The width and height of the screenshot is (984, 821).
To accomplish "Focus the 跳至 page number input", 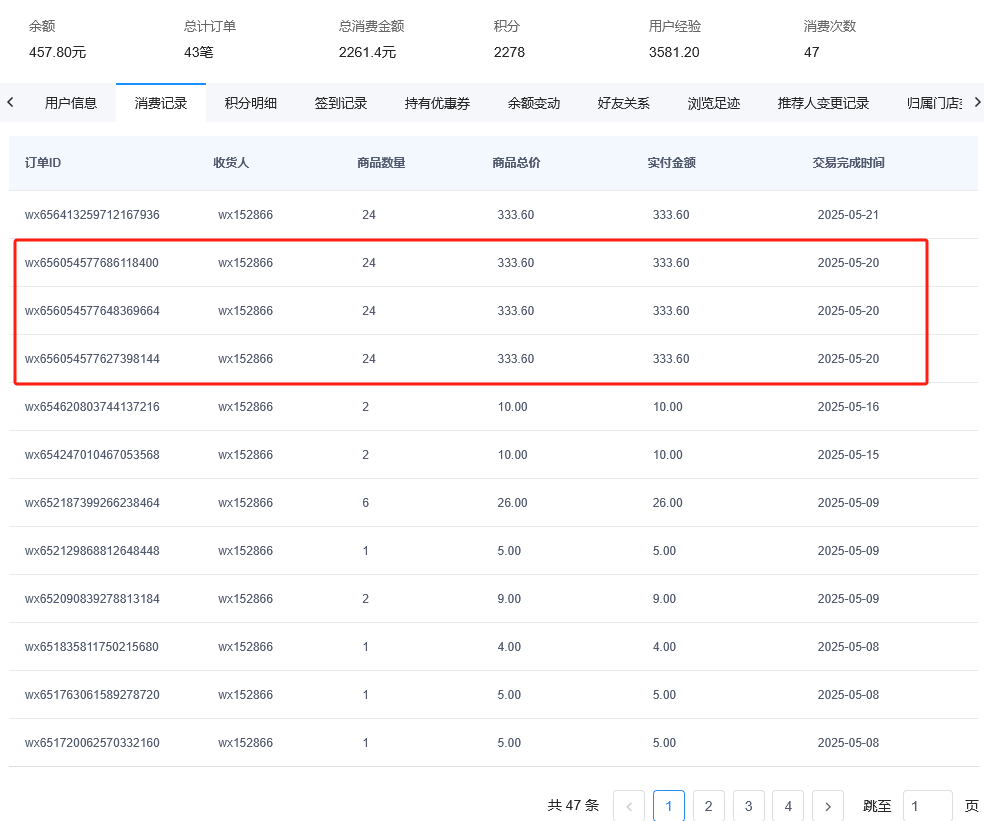I will (928, 806).
